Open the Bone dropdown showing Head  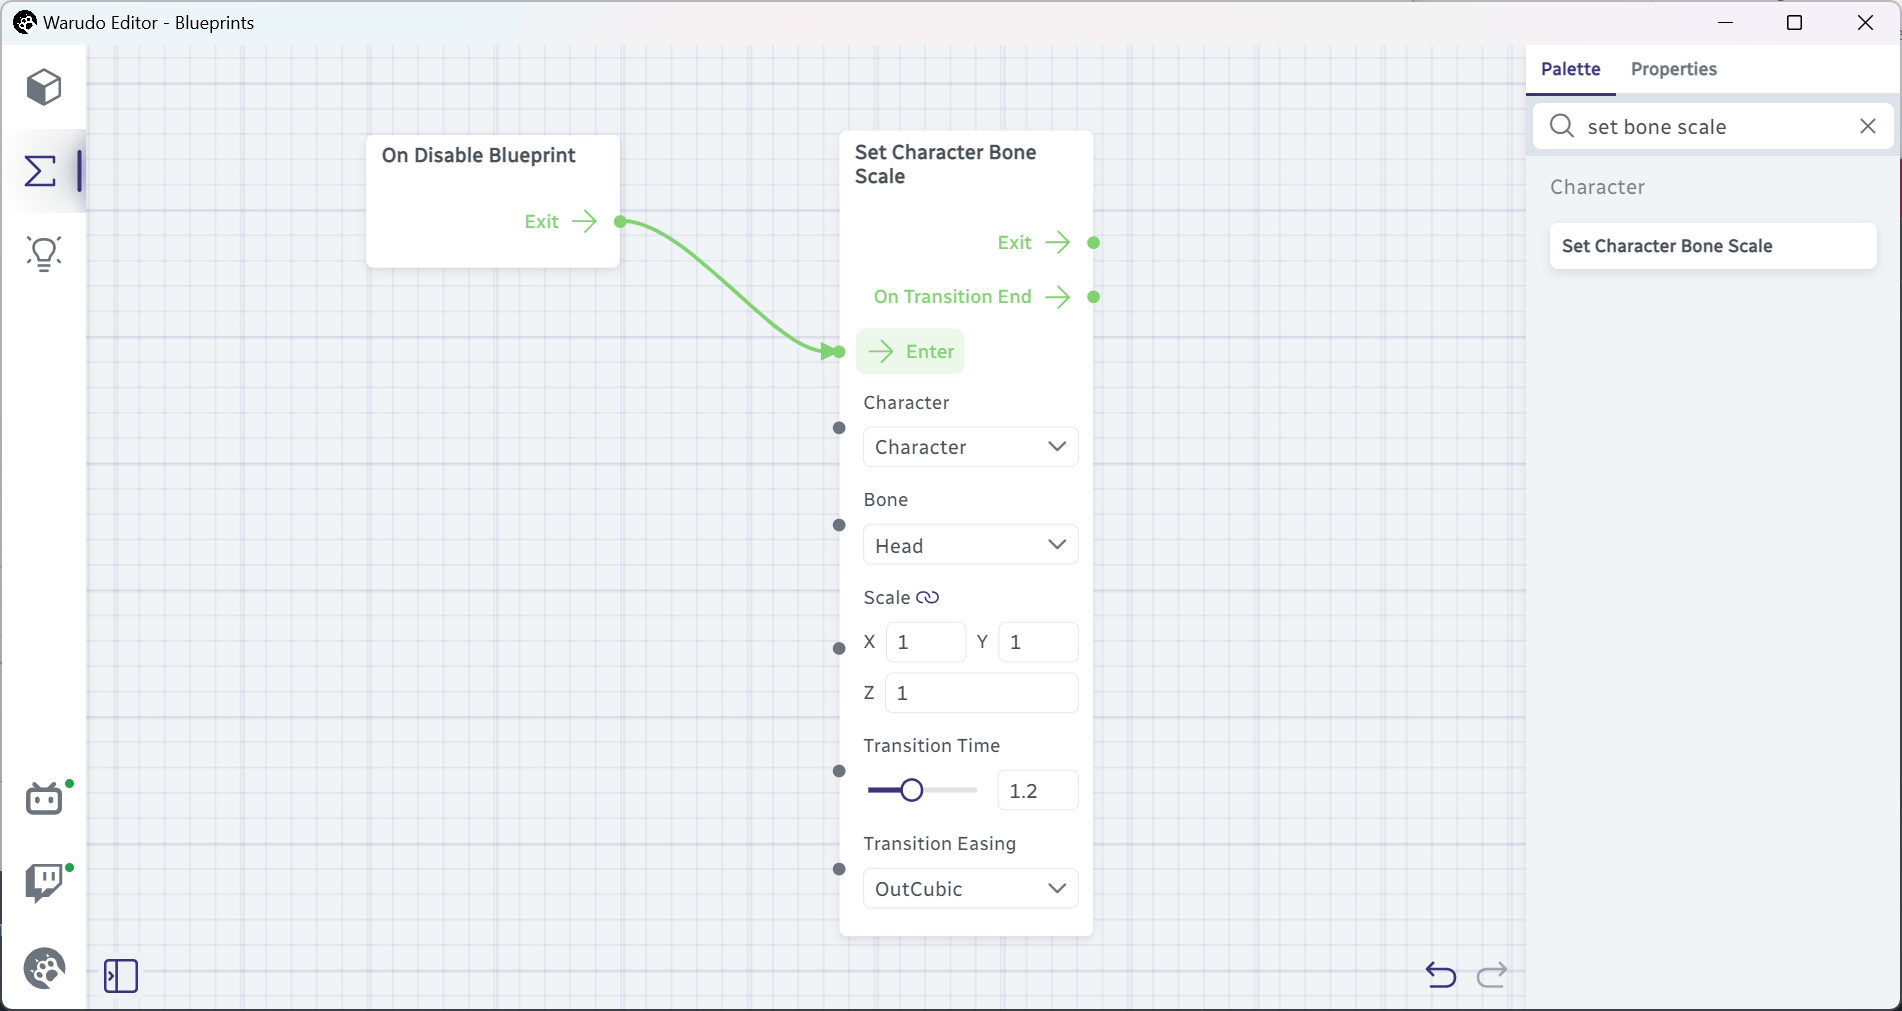[970, 545]
